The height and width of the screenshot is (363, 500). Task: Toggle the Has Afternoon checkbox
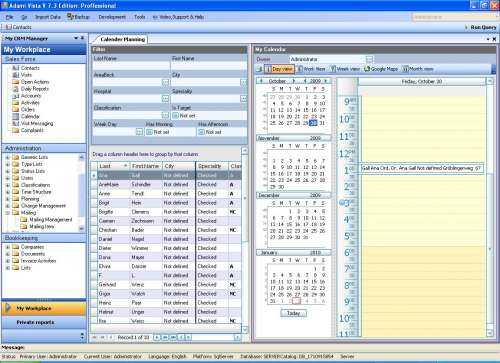[201, 132]
